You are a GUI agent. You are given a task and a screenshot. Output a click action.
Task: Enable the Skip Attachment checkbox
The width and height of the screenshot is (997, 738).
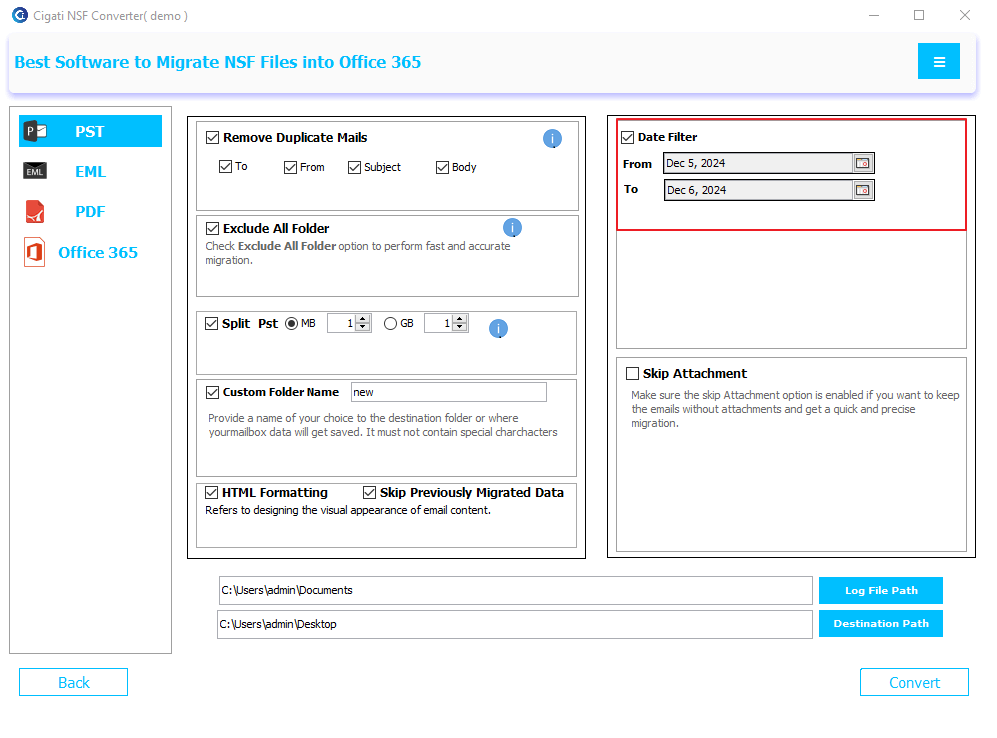point(632,373)
